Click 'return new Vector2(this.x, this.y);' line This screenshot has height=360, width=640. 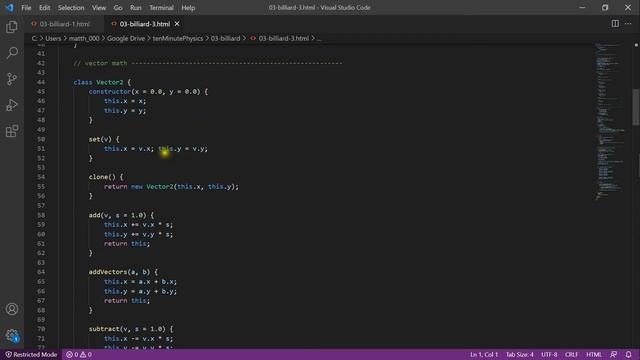(x=171, y=187)
